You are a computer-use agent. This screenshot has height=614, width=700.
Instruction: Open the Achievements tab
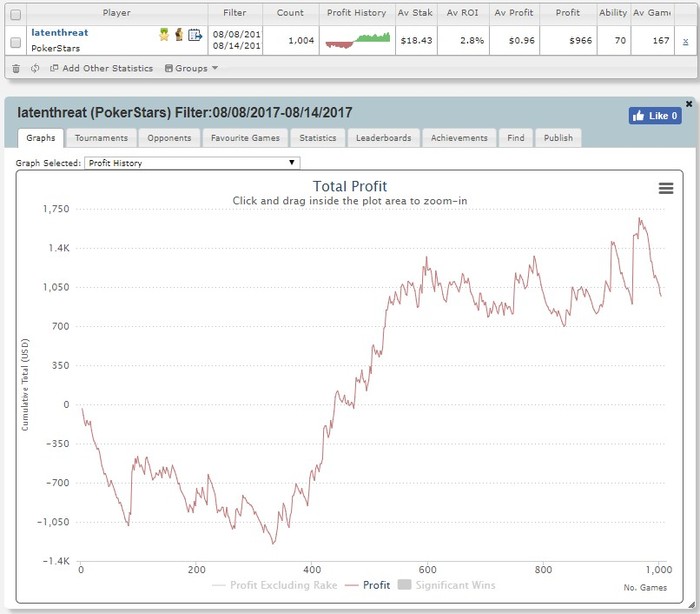459,138
